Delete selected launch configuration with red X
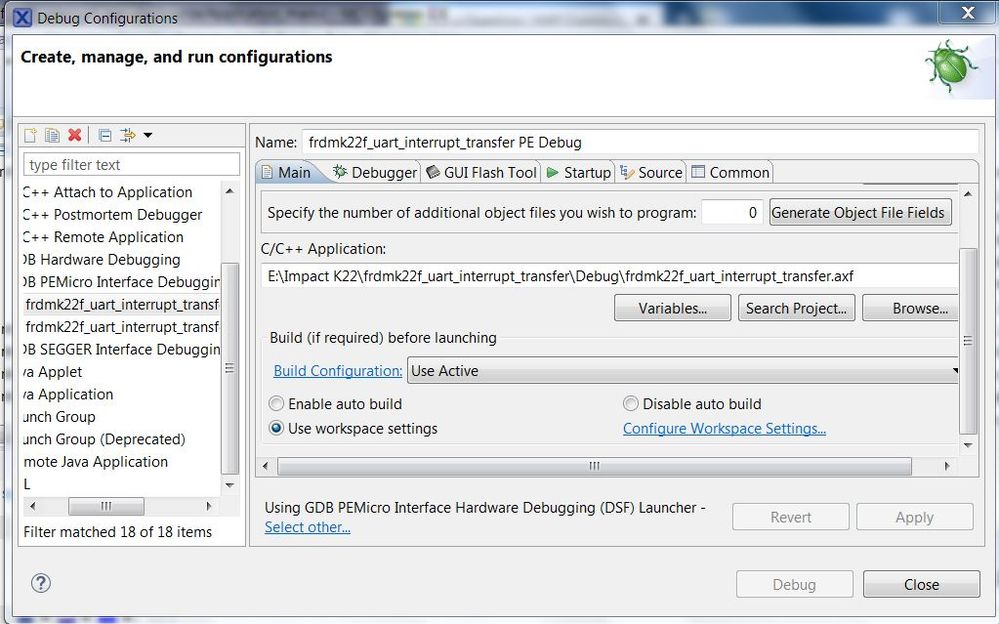This screenshot has width=999, height=624. coord(74,135)
